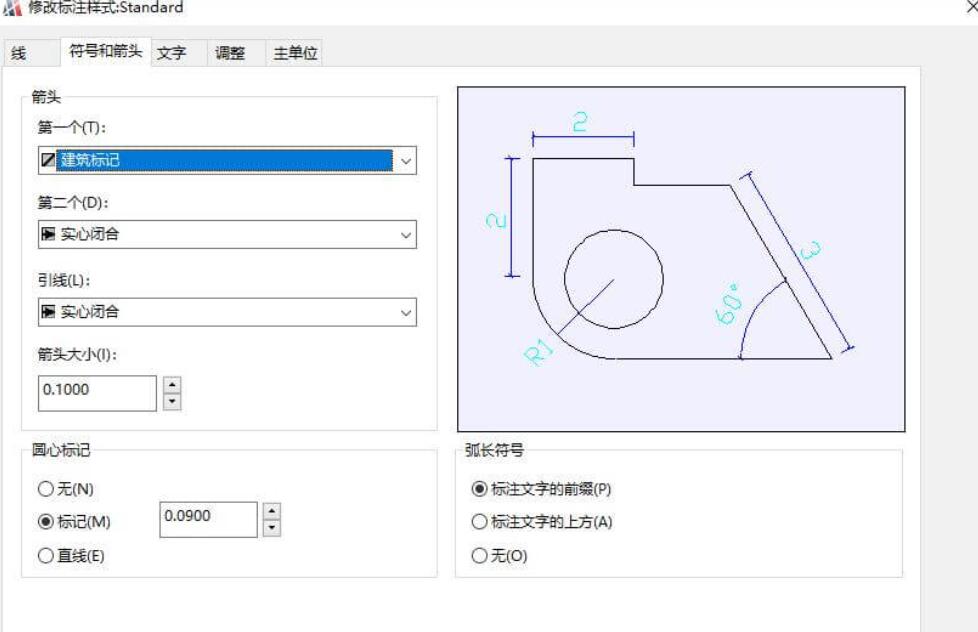
Task: Switch to the 主单位 tab
Action: click(295, 54)
